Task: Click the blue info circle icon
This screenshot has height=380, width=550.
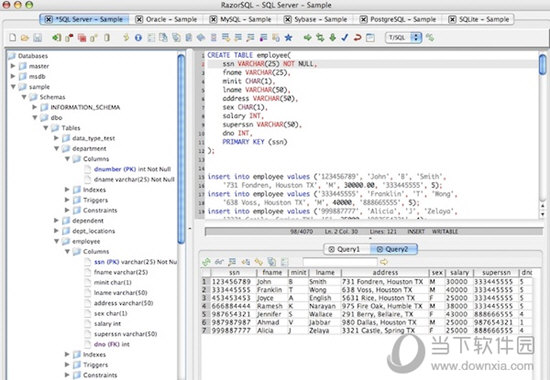Action: point(138,38)
